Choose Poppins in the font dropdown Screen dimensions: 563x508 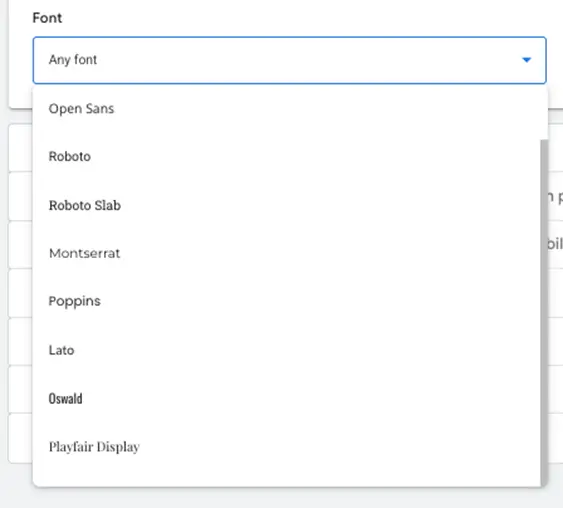click(x=287, y=301)
